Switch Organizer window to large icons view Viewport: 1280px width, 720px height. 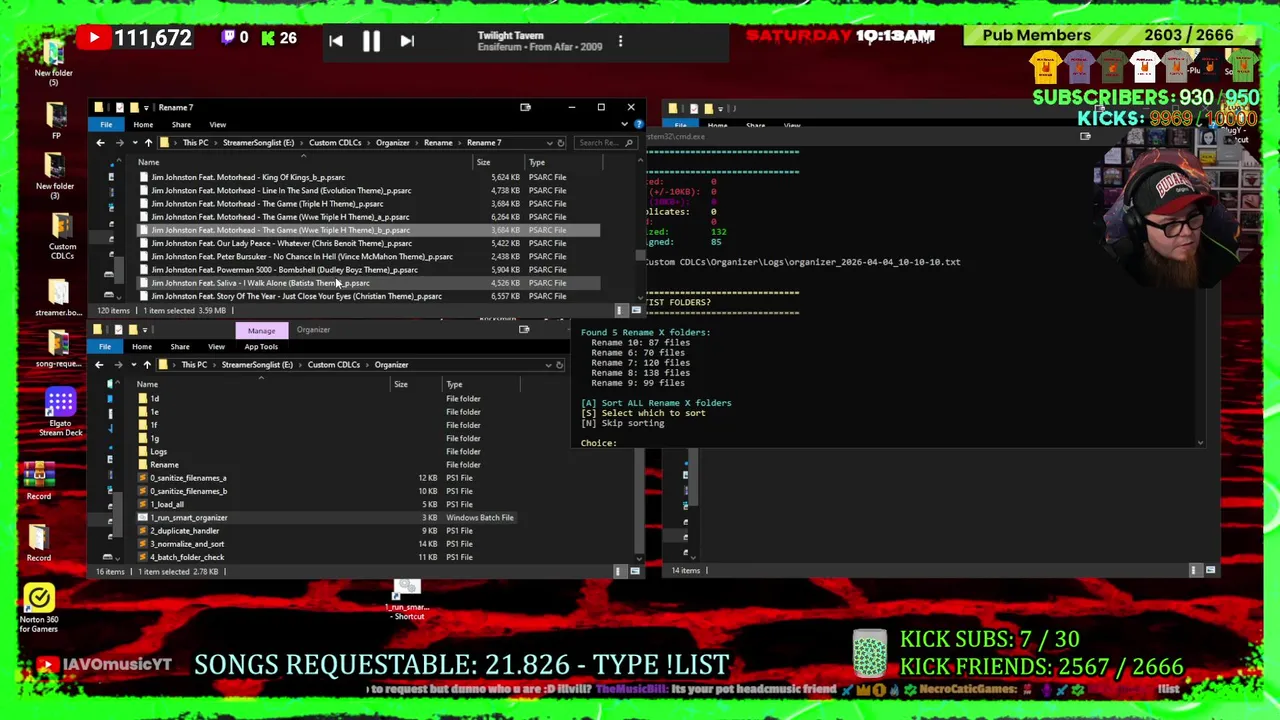634,571
